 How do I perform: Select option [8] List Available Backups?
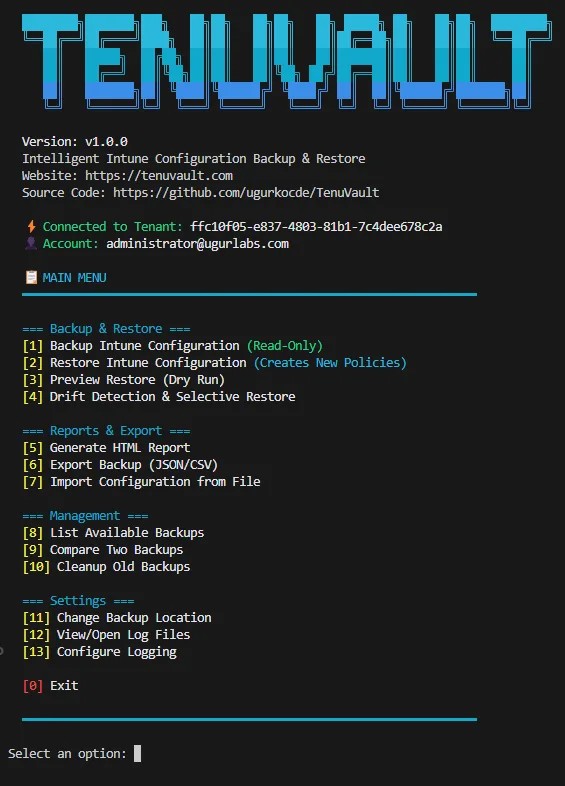pyautogui.click(x=113, y=532)
